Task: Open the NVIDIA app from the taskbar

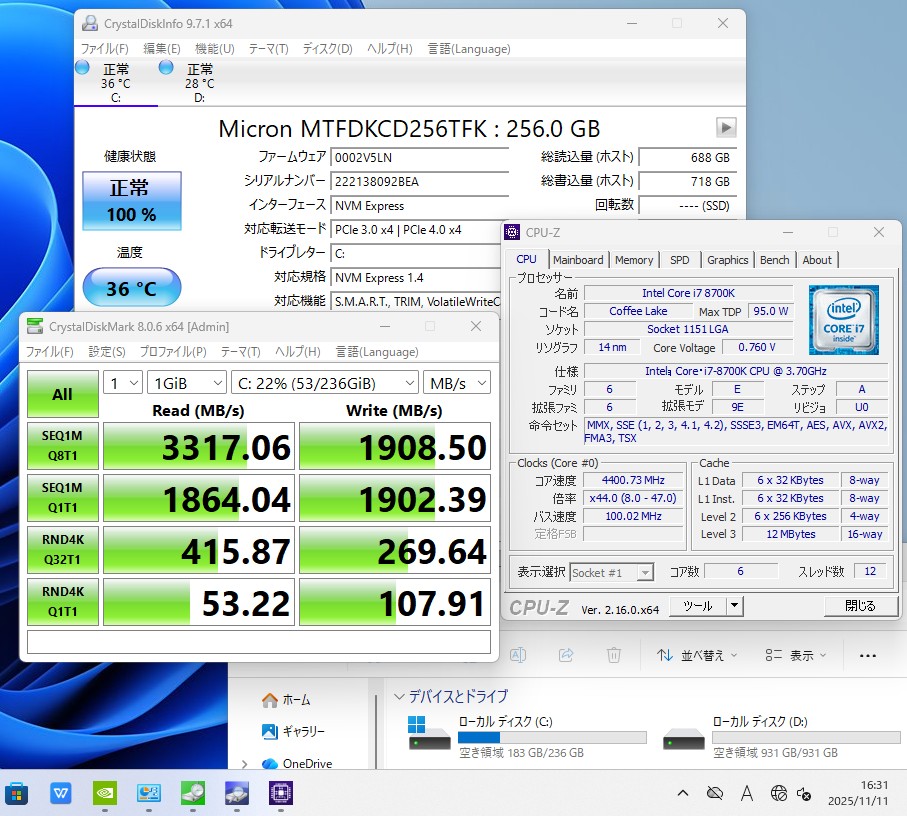Action: (105, 793)
